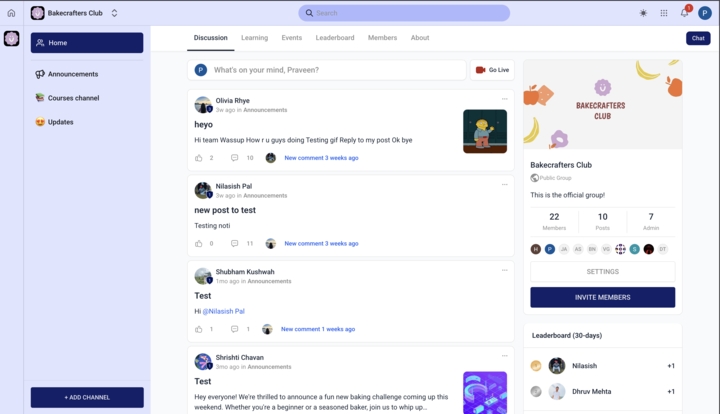The width and height of the screenshot is (720, 414).
Task: Click the home icon in top-left corner
Action: (11, 13)
